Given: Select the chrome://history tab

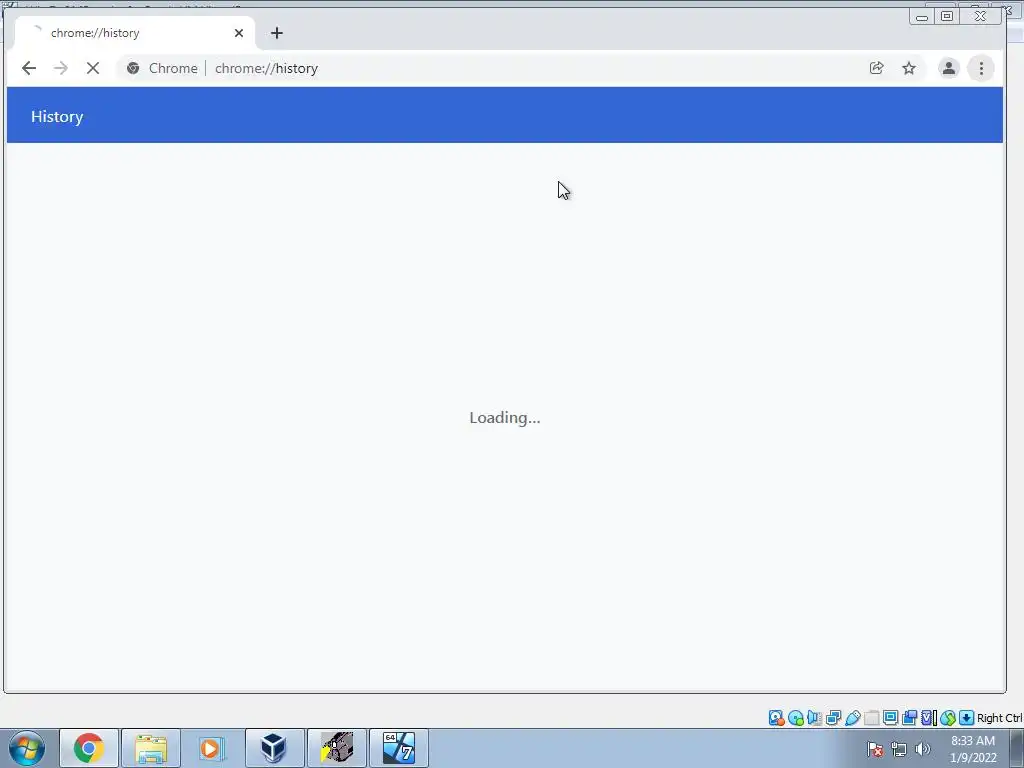Looking at the screenshot, I should click(x=134, y=33).
